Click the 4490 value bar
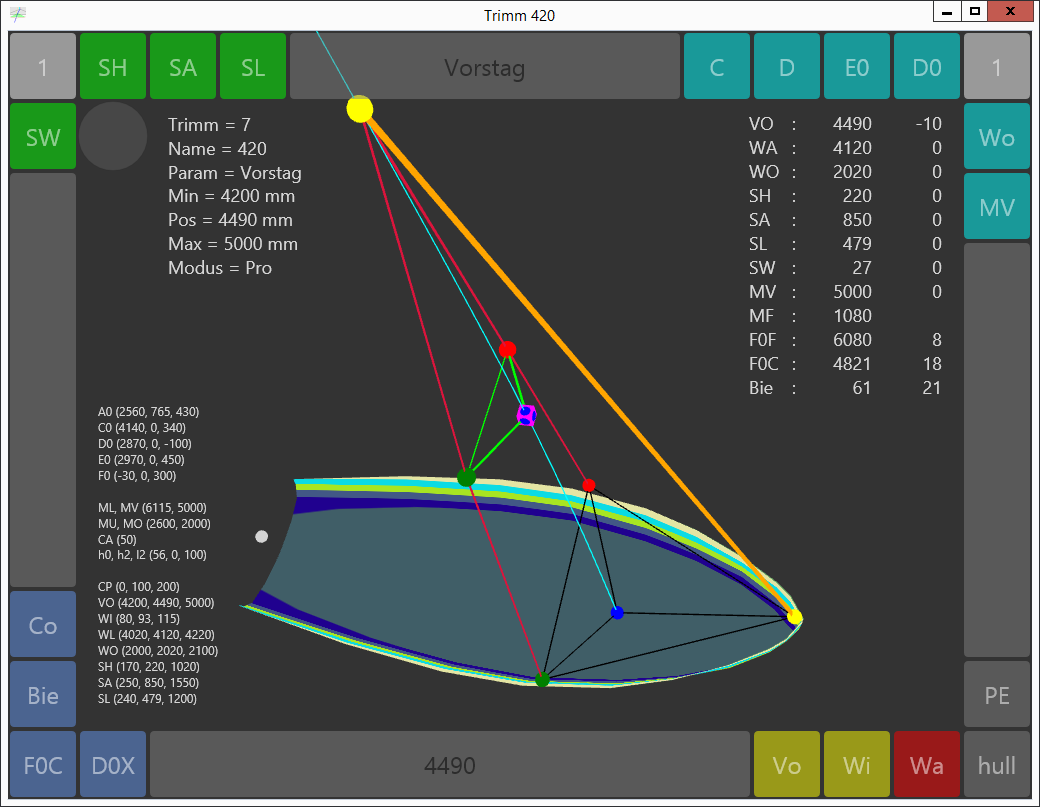 (449, 765)
